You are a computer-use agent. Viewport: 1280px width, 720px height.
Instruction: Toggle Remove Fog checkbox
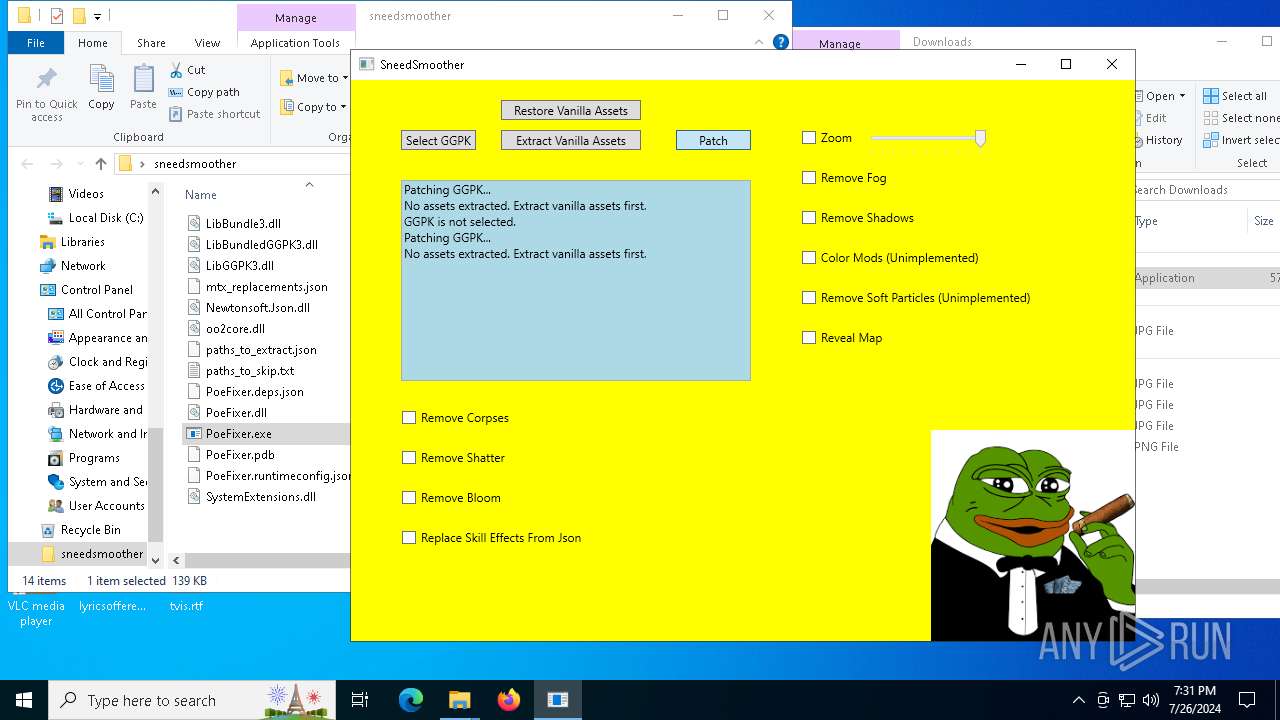point(809,178)
